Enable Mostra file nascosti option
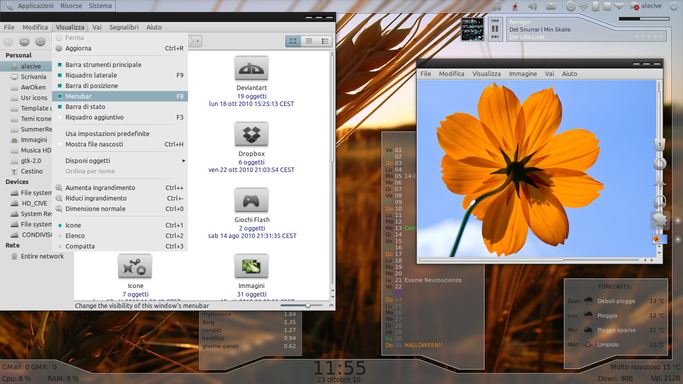Screen dimensions: 683x384 point(120,144)
